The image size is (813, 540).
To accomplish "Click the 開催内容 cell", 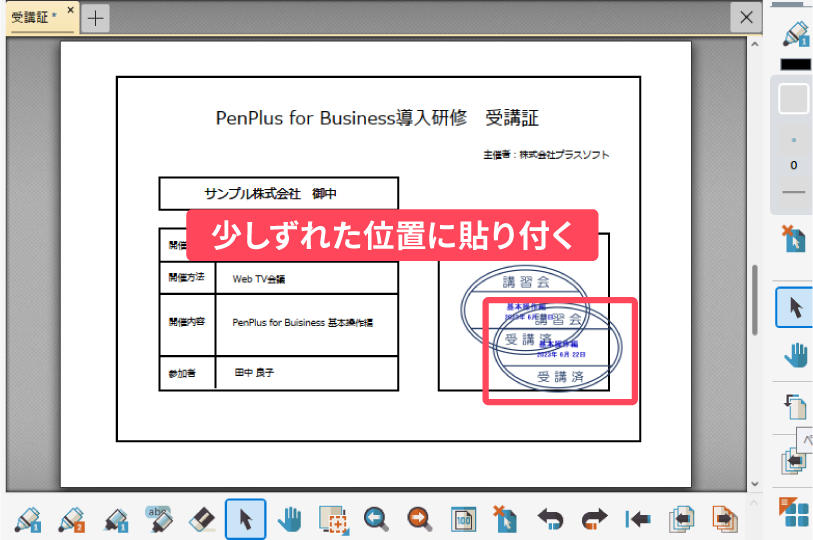I will tap(187, 323).
